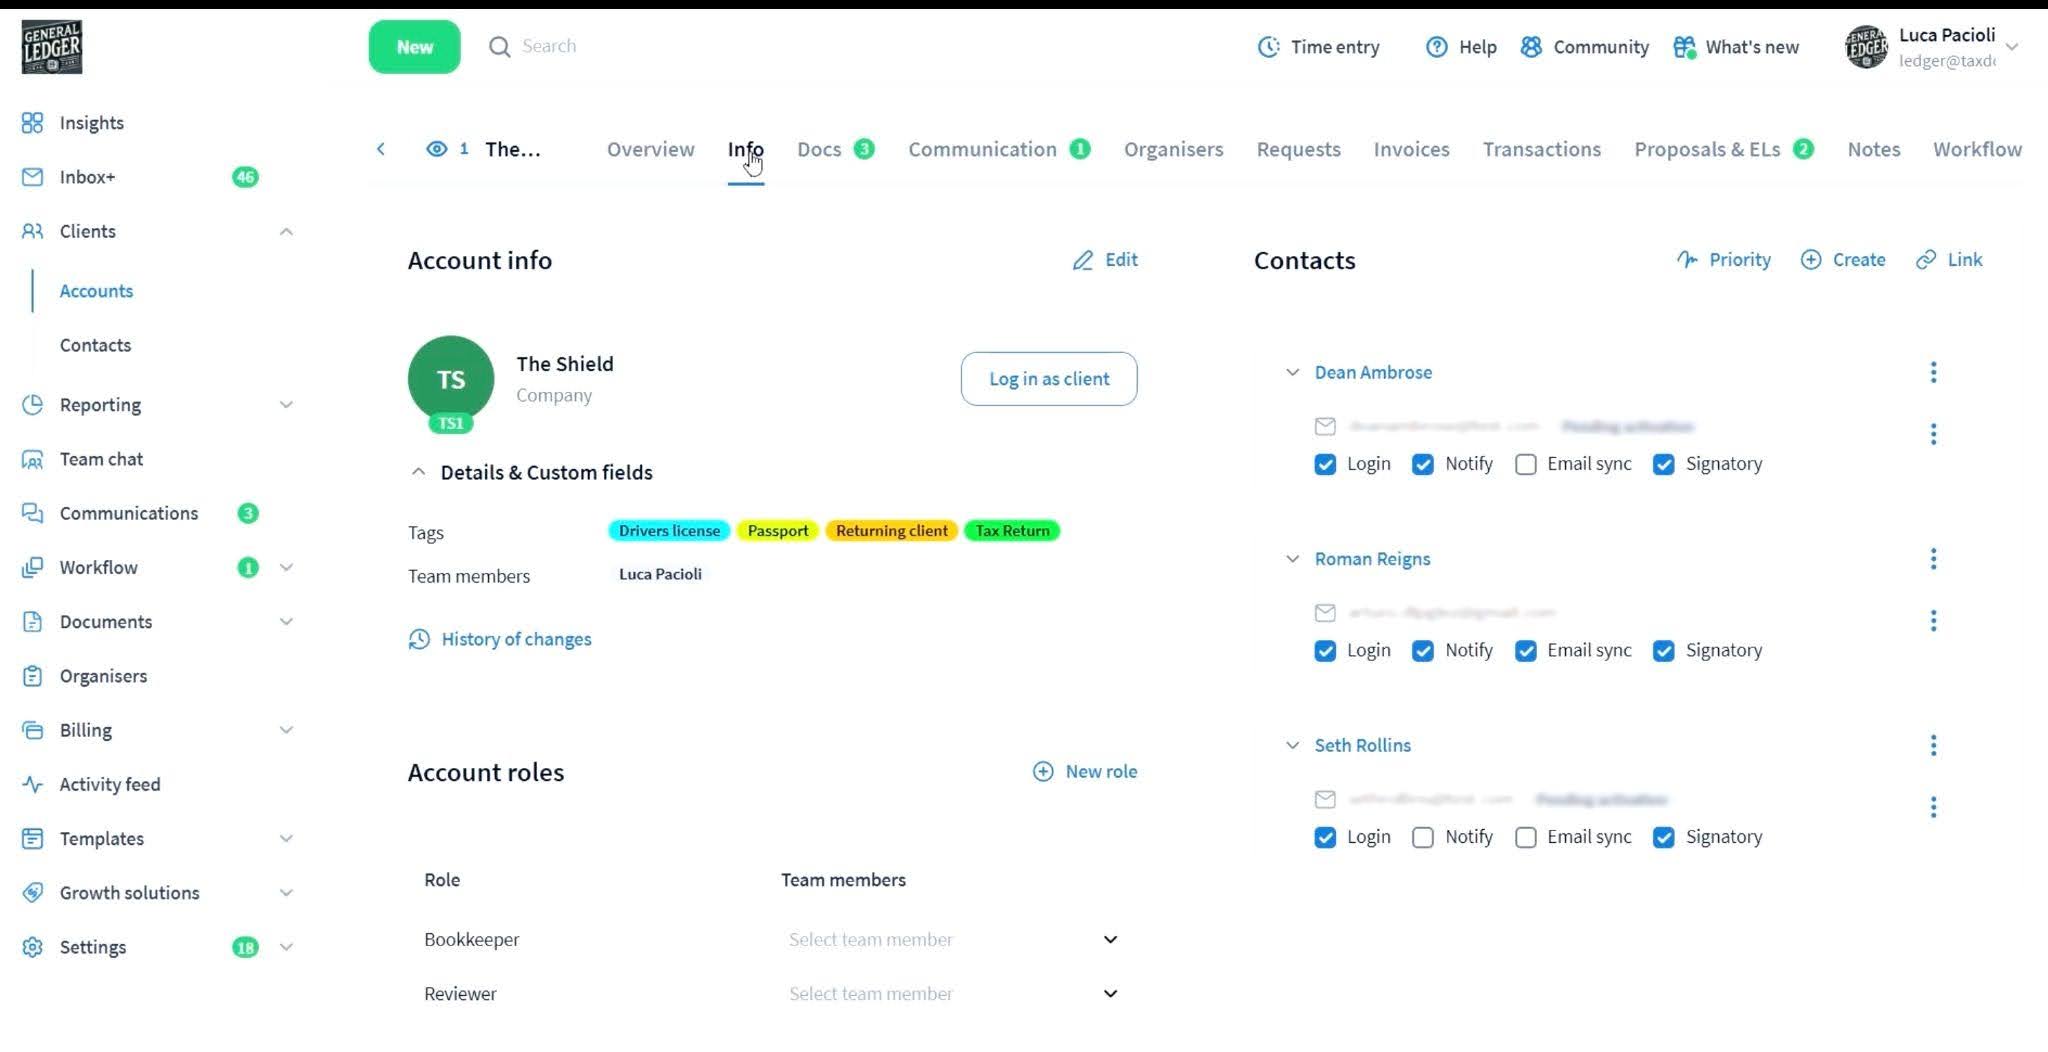Enable Email sync for Dean Ambrose
The image size is (2048, 1052).
tap(1525, 464)
